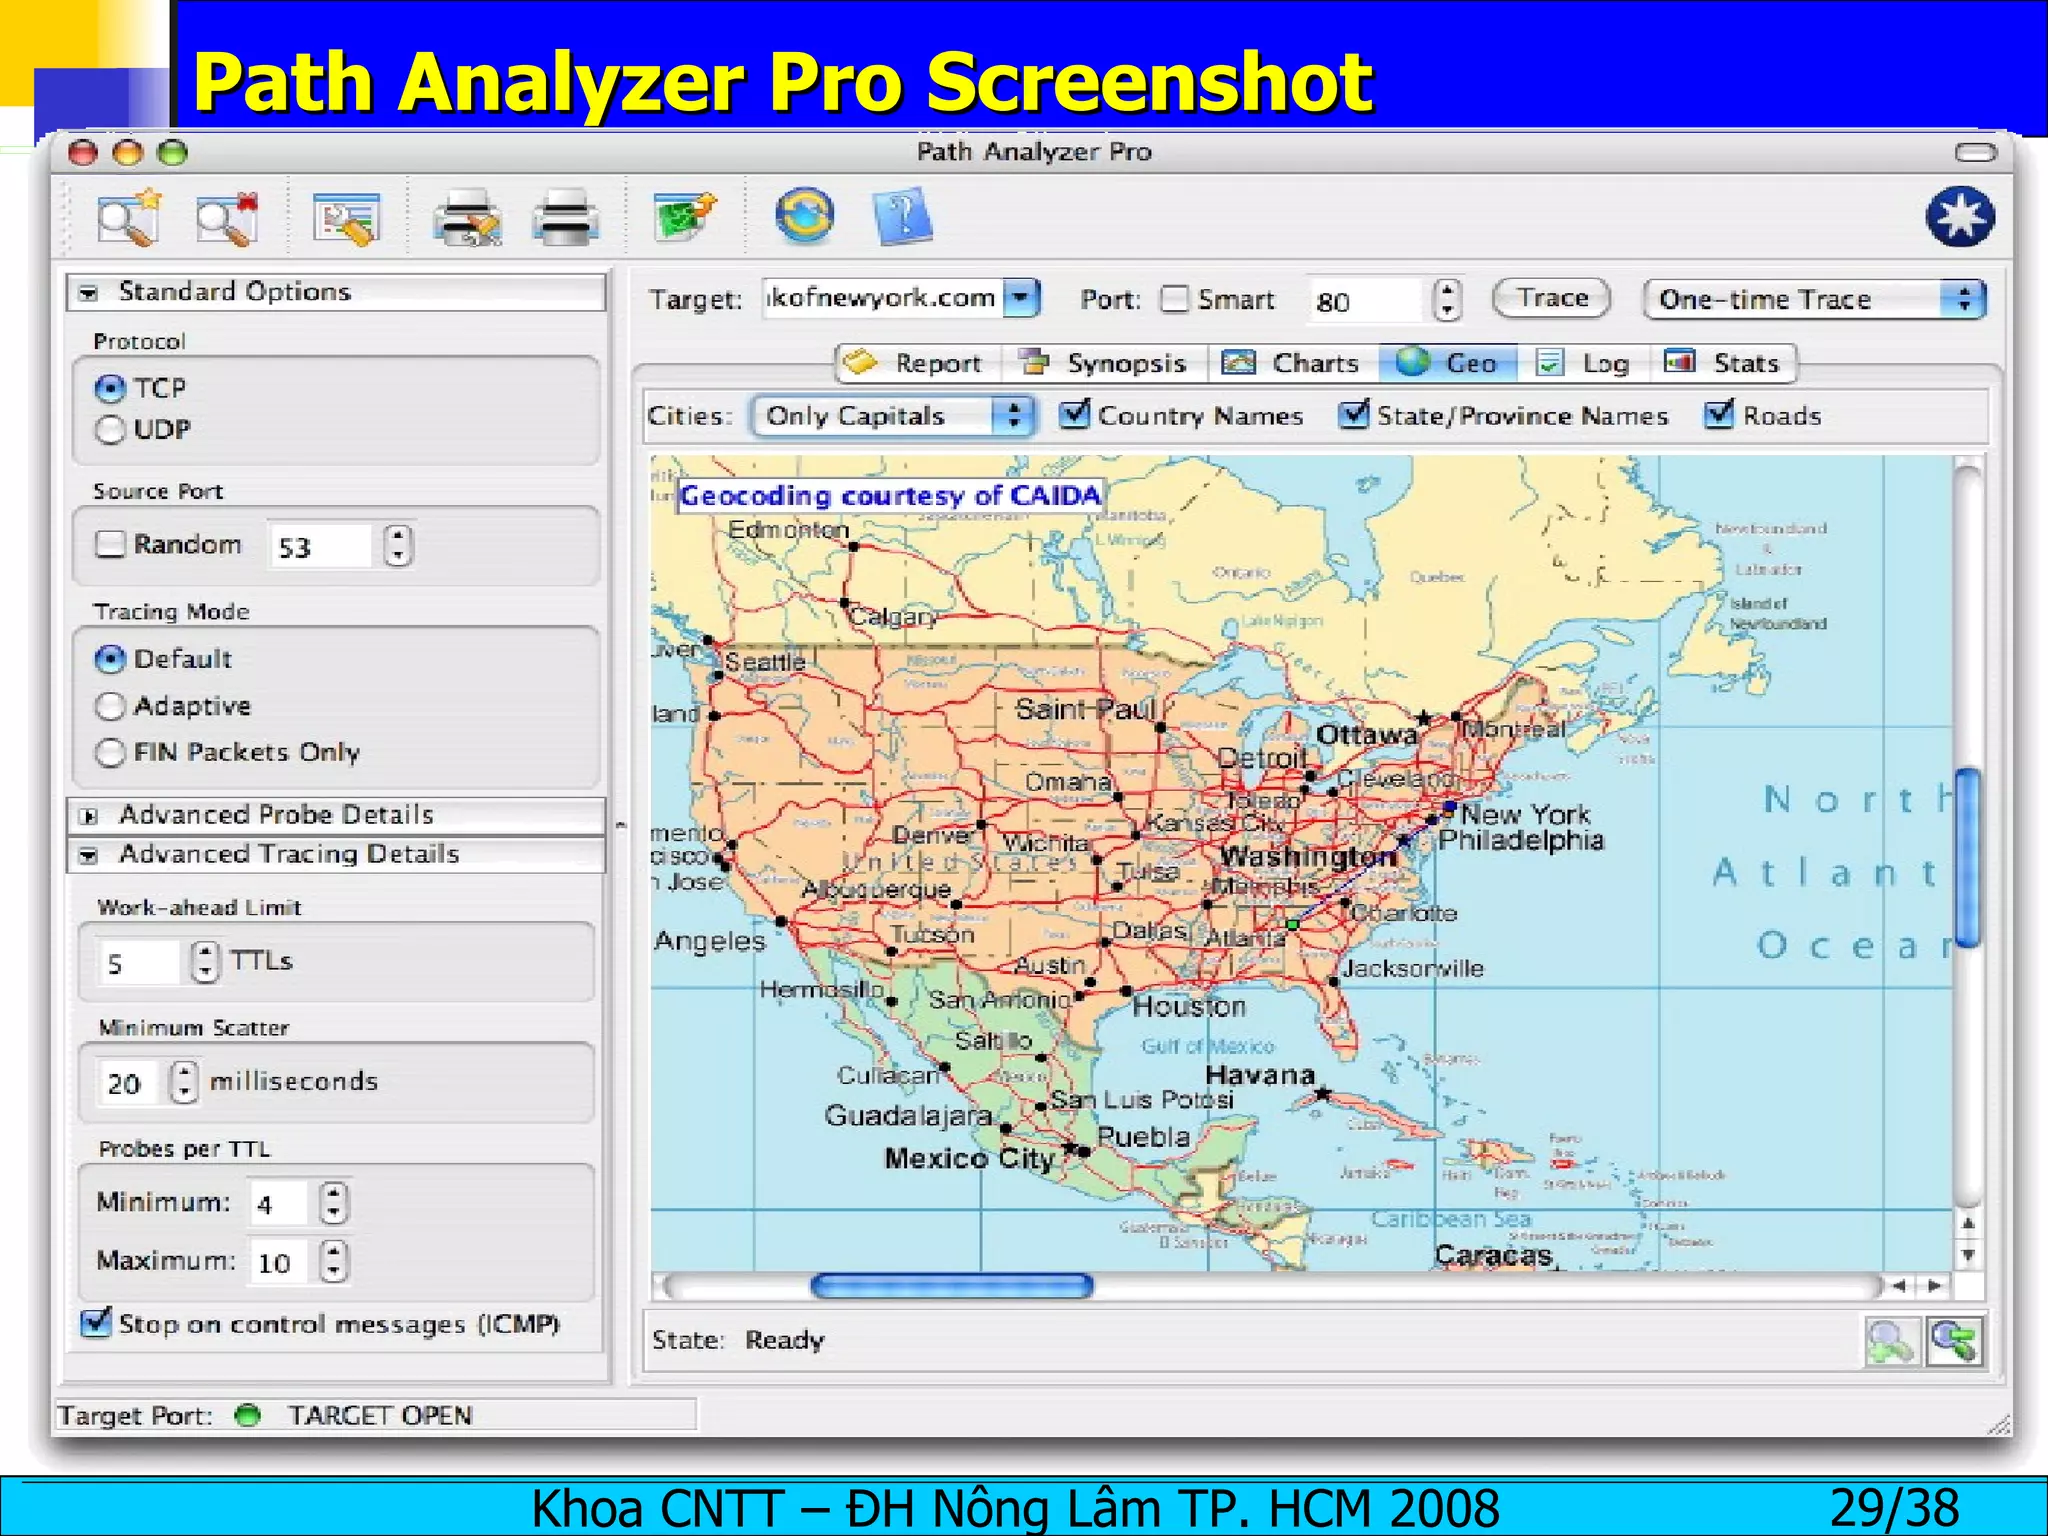Click the Probes per TTL Minimum stepper
This screenshot has width=2048, height=1536.
click(x=333, y=1203)
